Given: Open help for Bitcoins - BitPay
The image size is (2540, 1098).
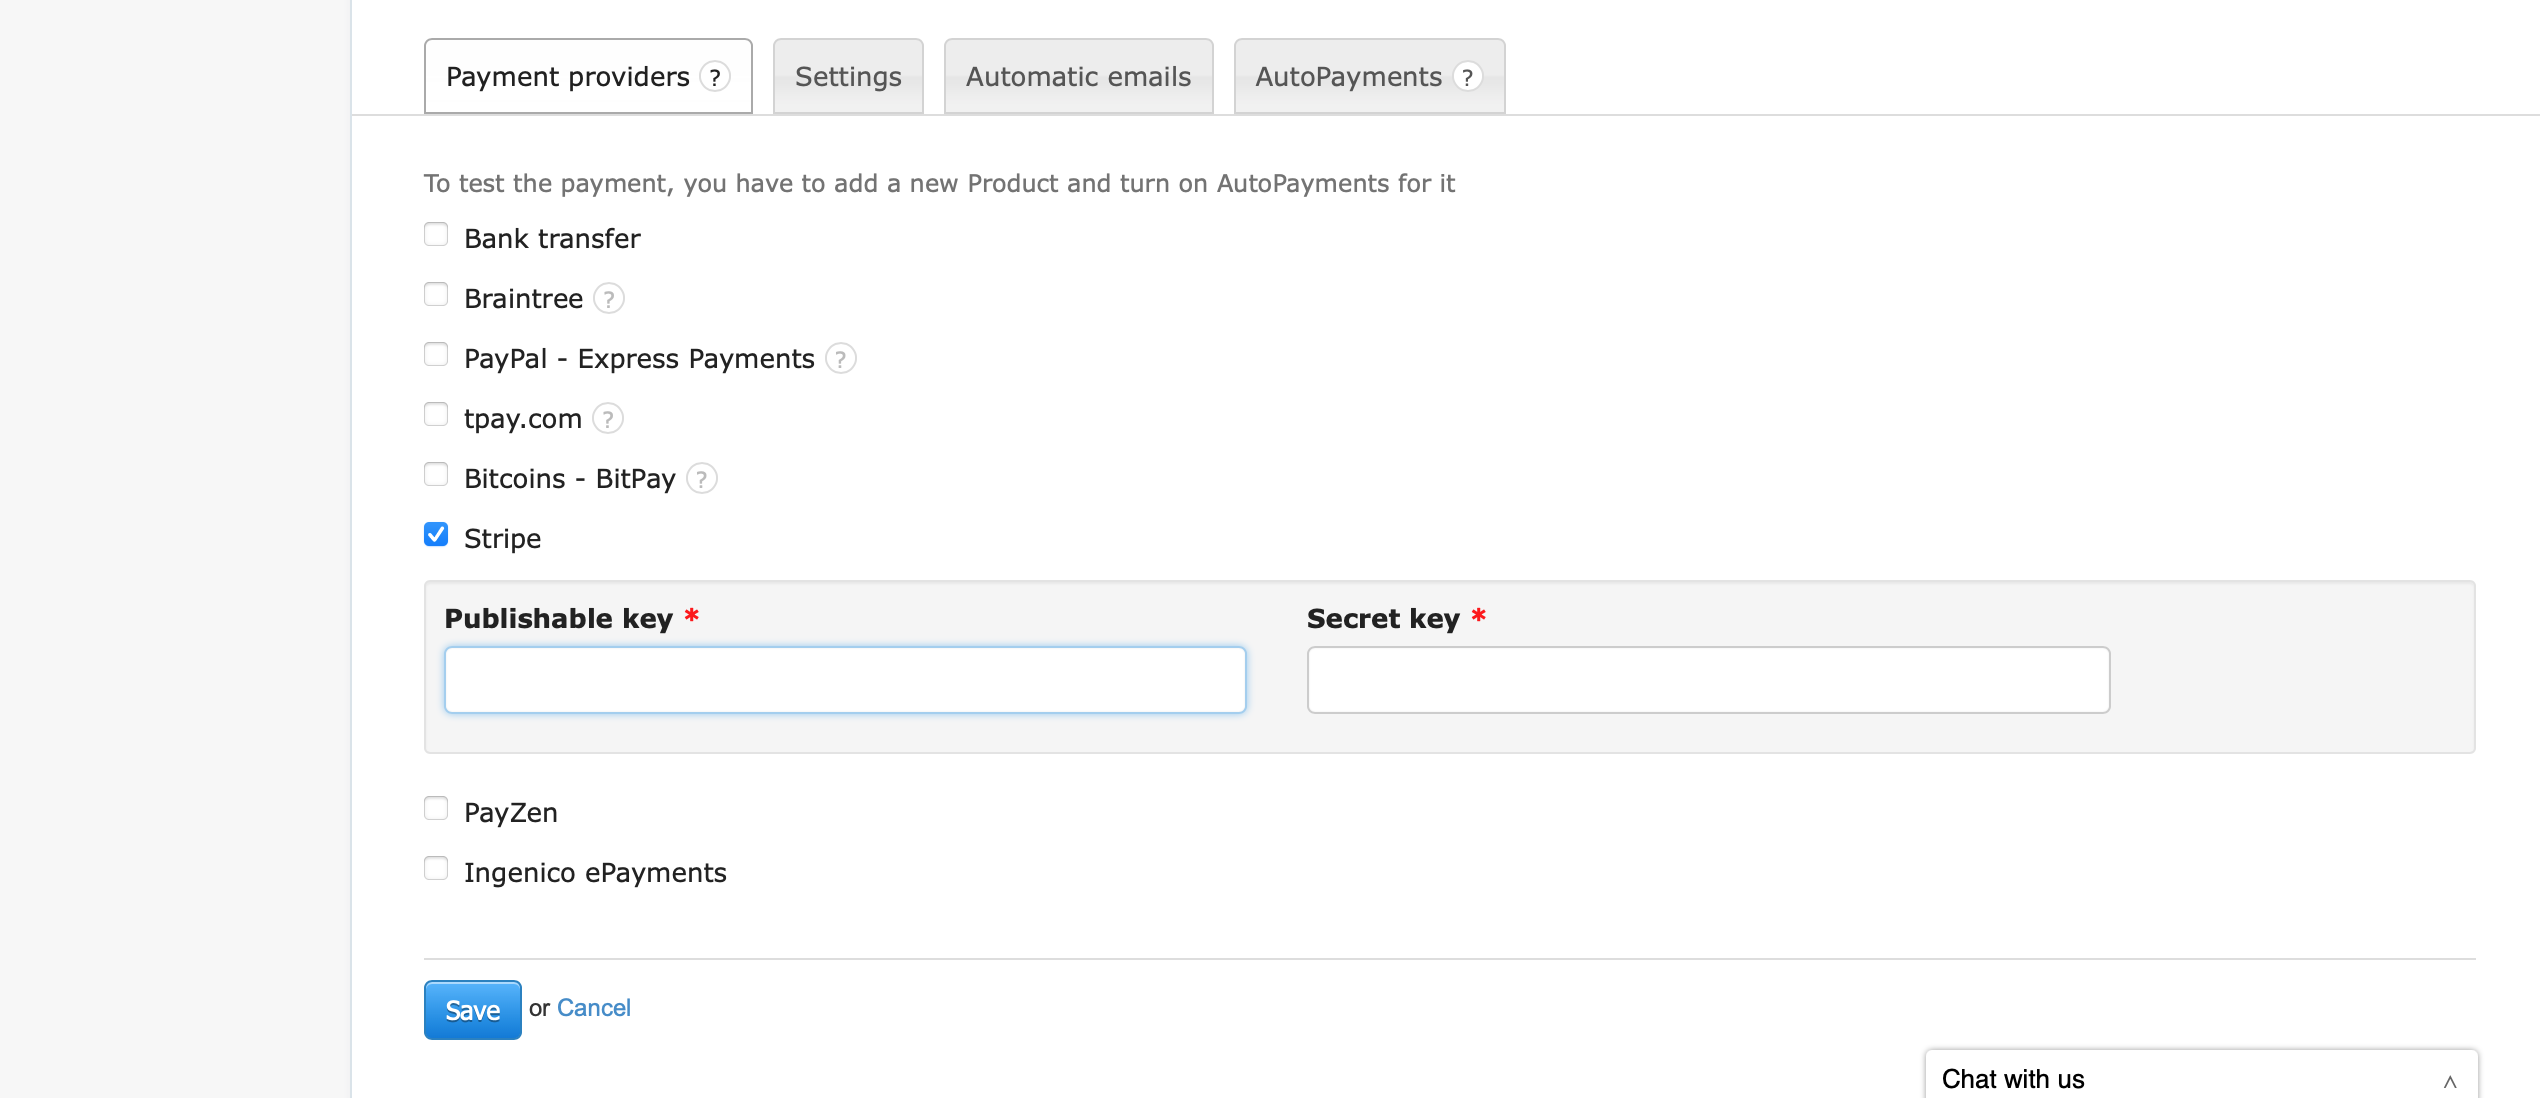Looking at the screenshot, I should (x=701, y=478).
